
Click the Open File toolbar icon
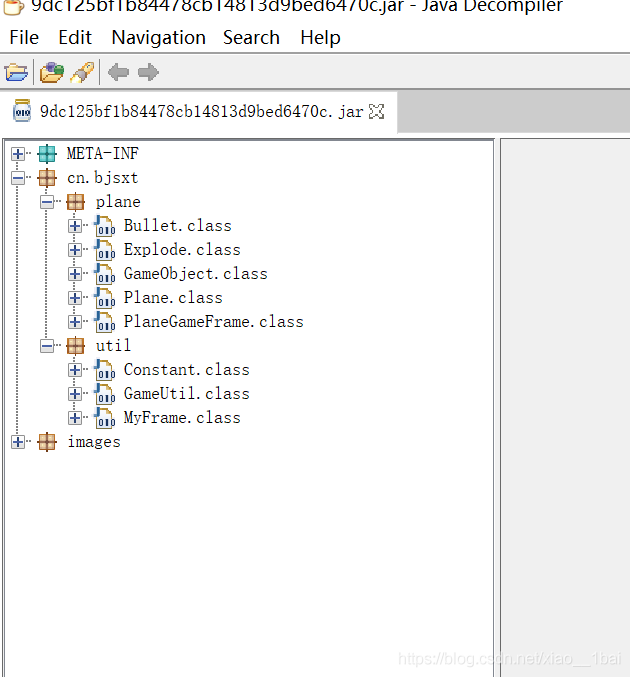(x=16, y=72)
